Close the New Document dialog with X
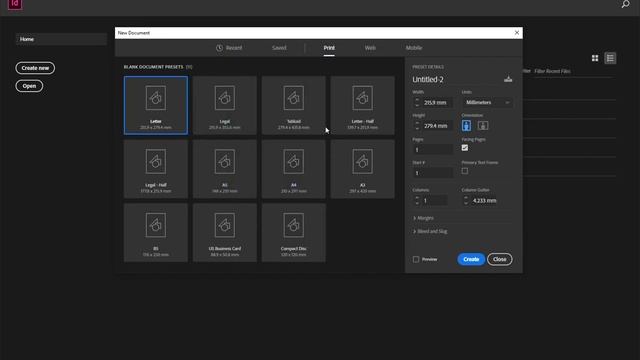 (517, 33)
